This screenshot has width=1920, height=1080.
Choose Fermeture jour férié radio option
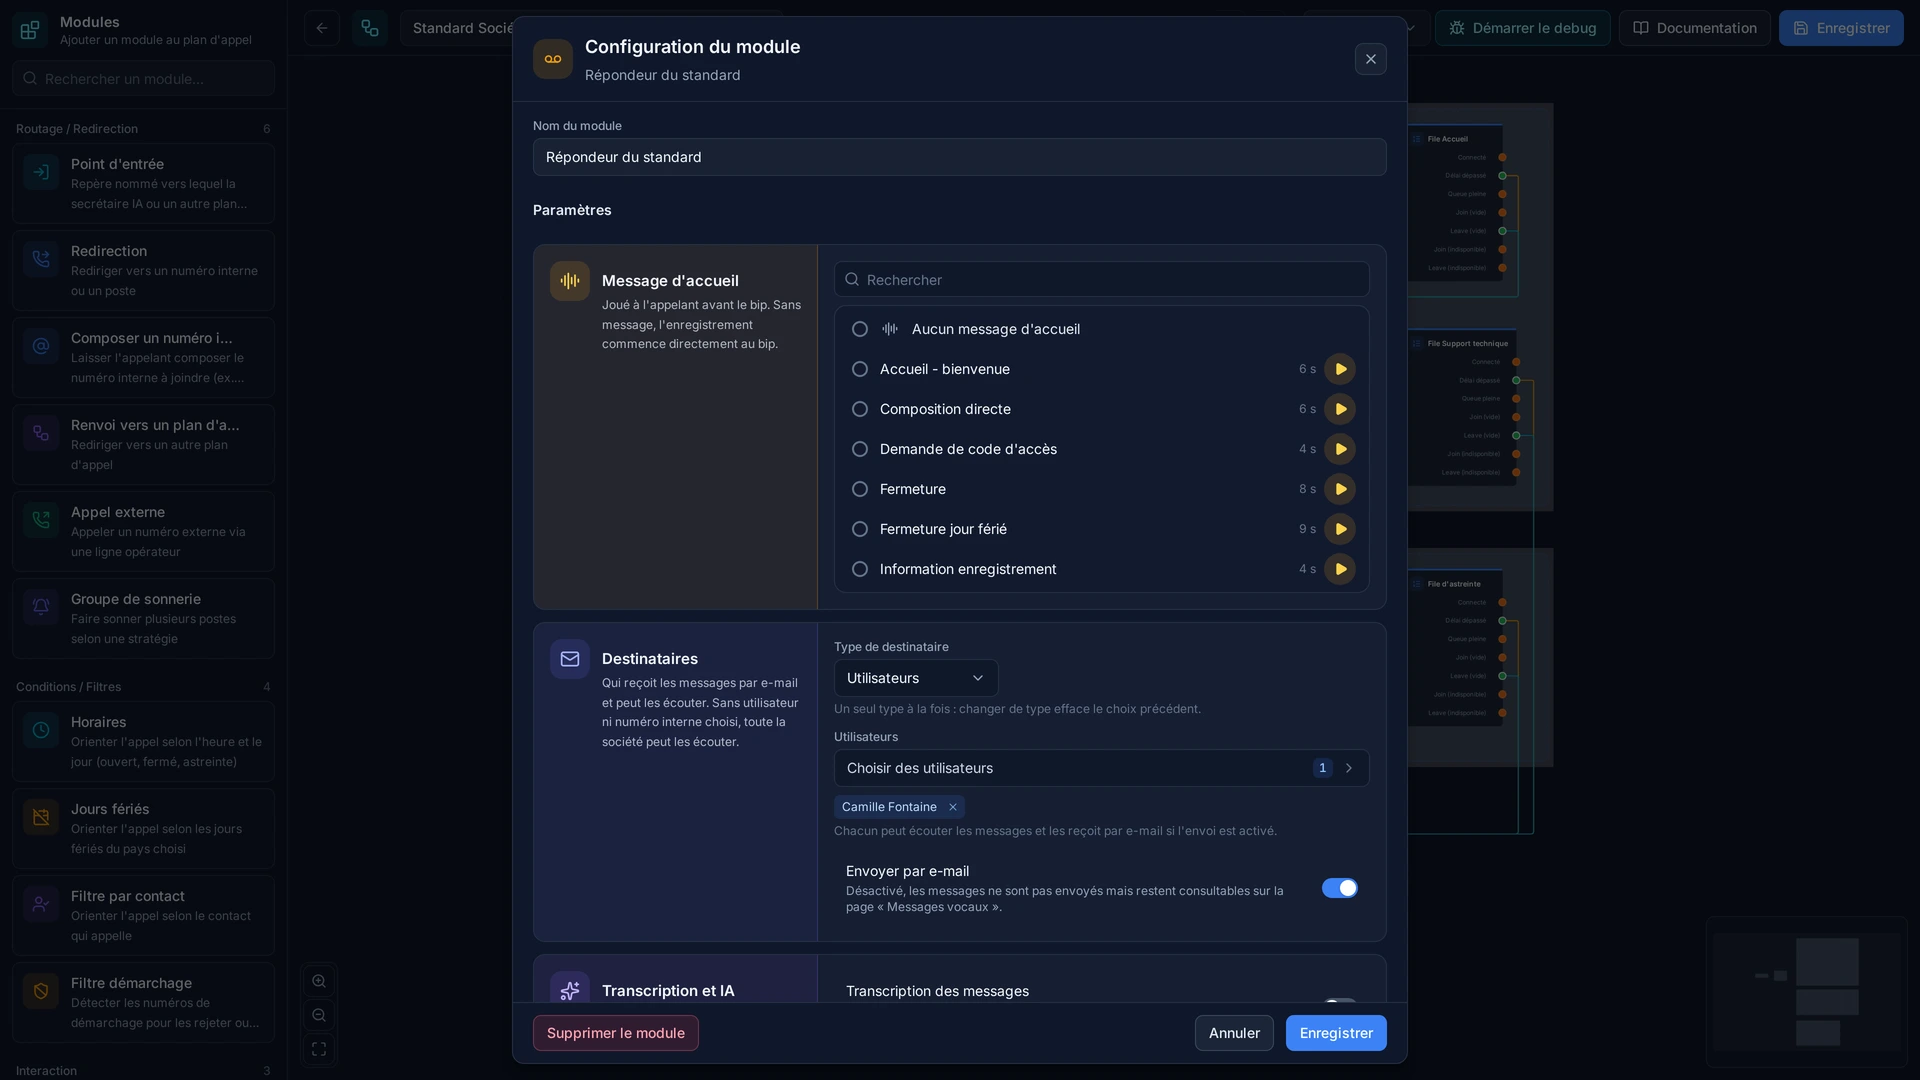[860, 529]
